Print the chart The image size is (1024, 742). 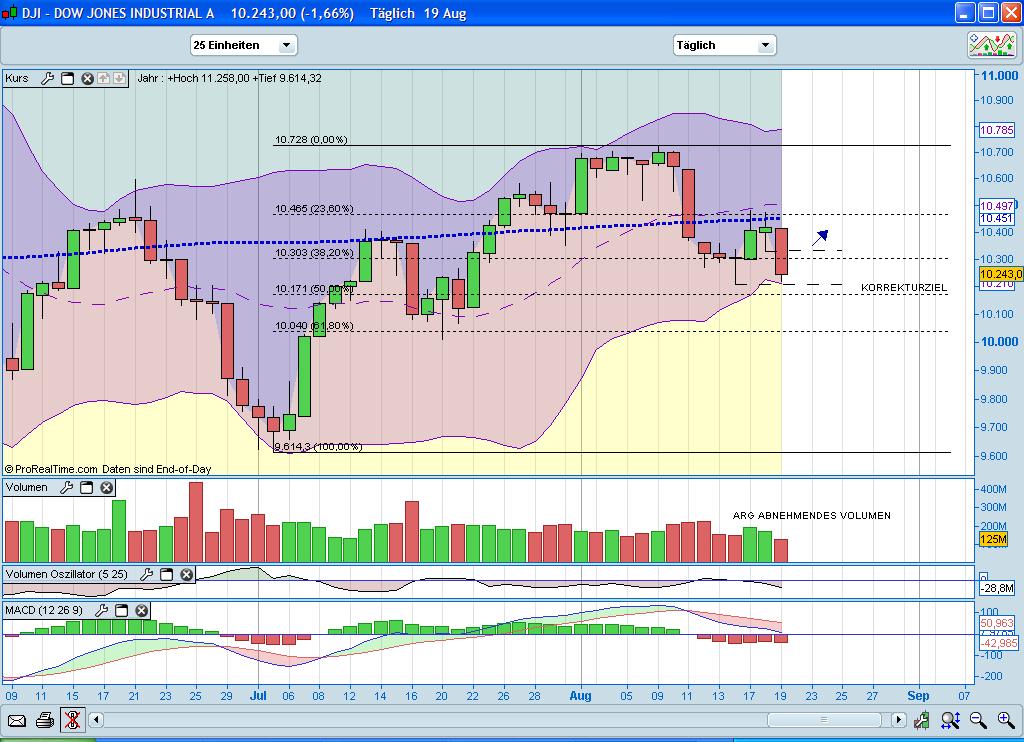tap(44, 720)
